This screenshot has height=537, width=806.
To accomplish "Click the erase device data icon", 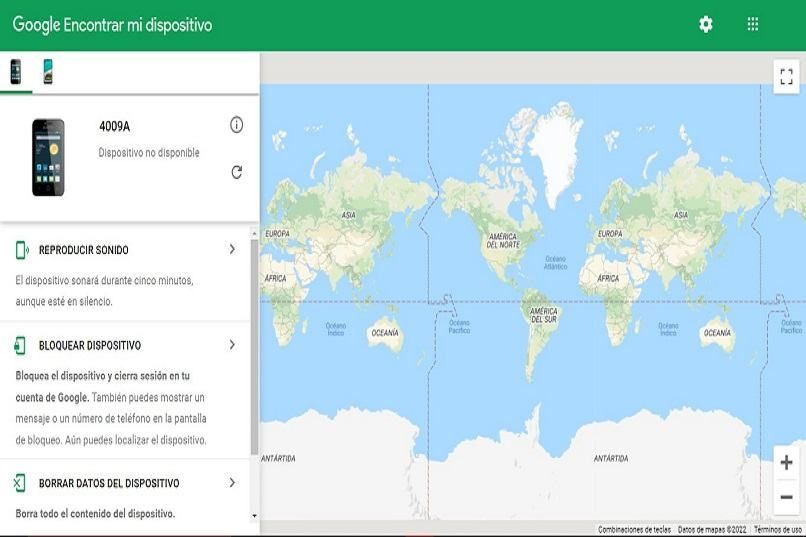I will pyautogui.click(x=20, y=484).
